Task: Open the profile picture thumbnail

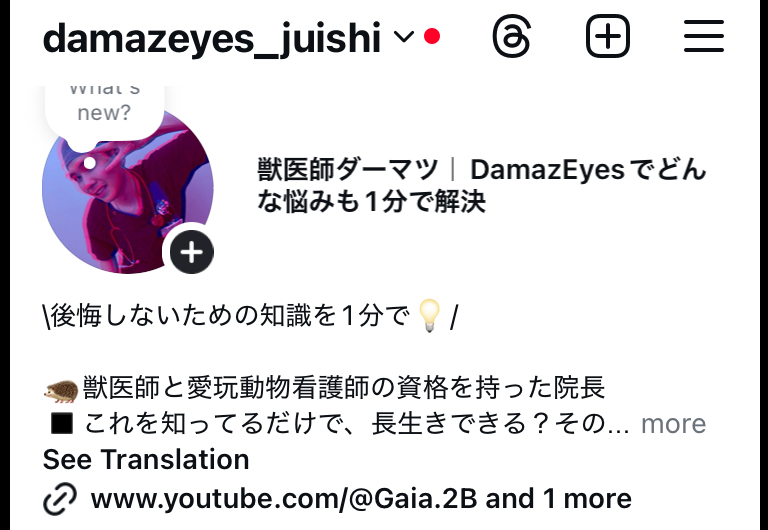Action: (x=128, y=192)
